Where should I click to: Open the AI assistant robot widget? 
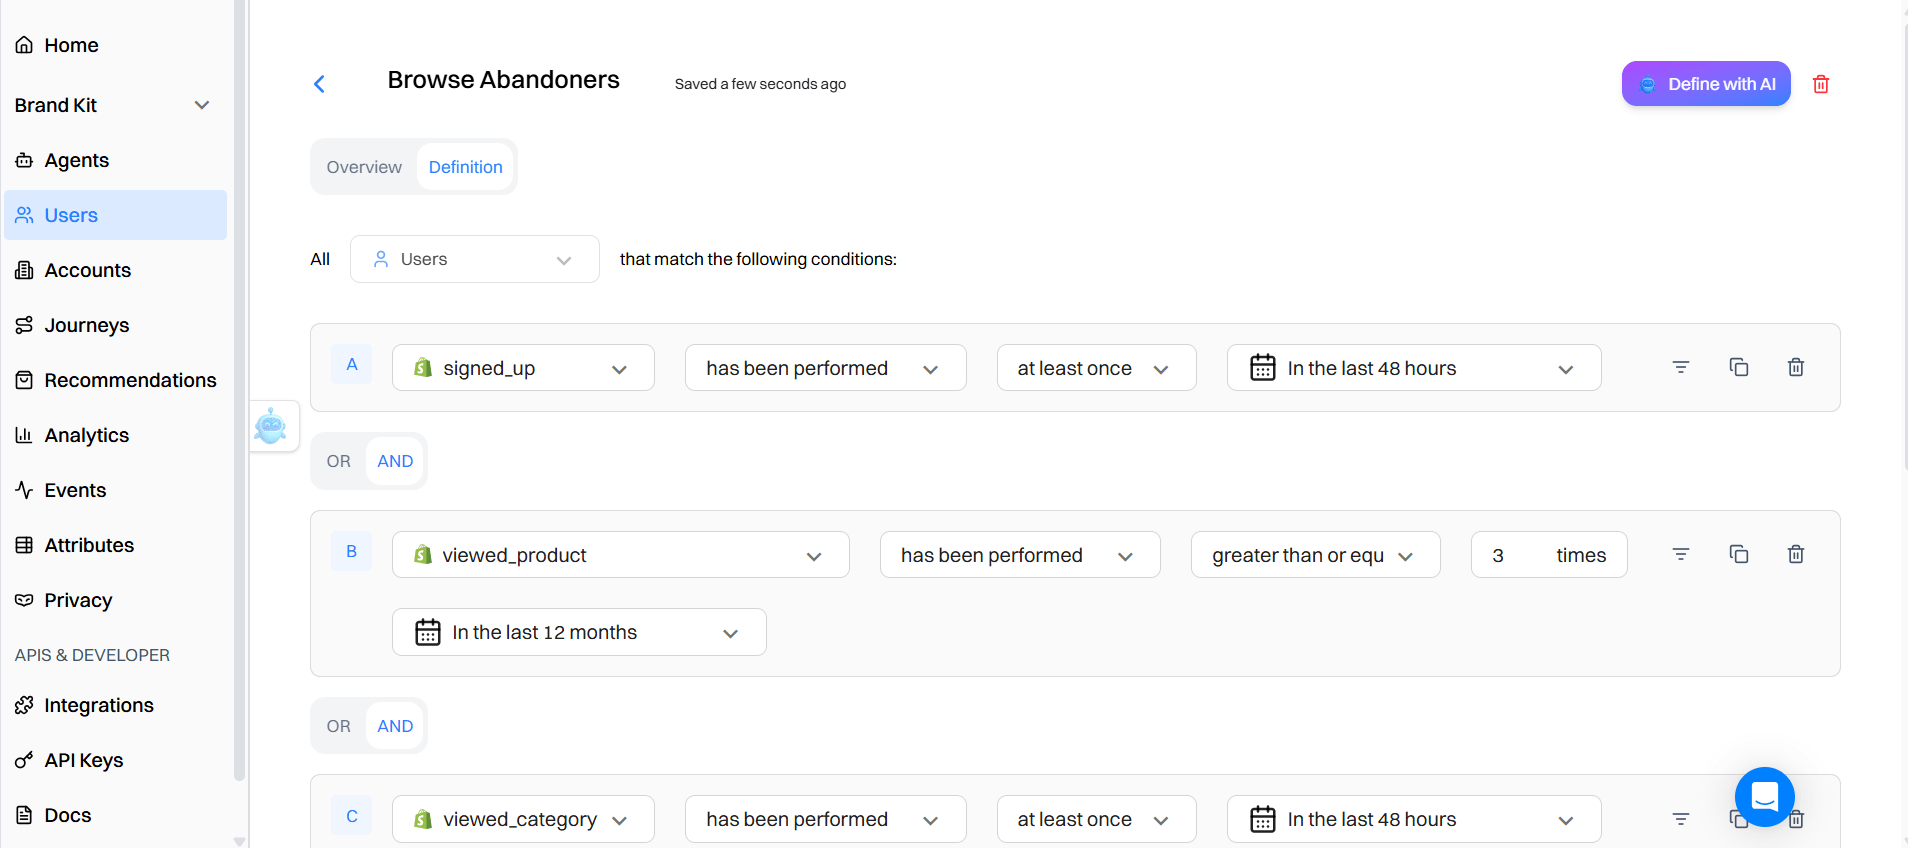click(x=271, y=426)
